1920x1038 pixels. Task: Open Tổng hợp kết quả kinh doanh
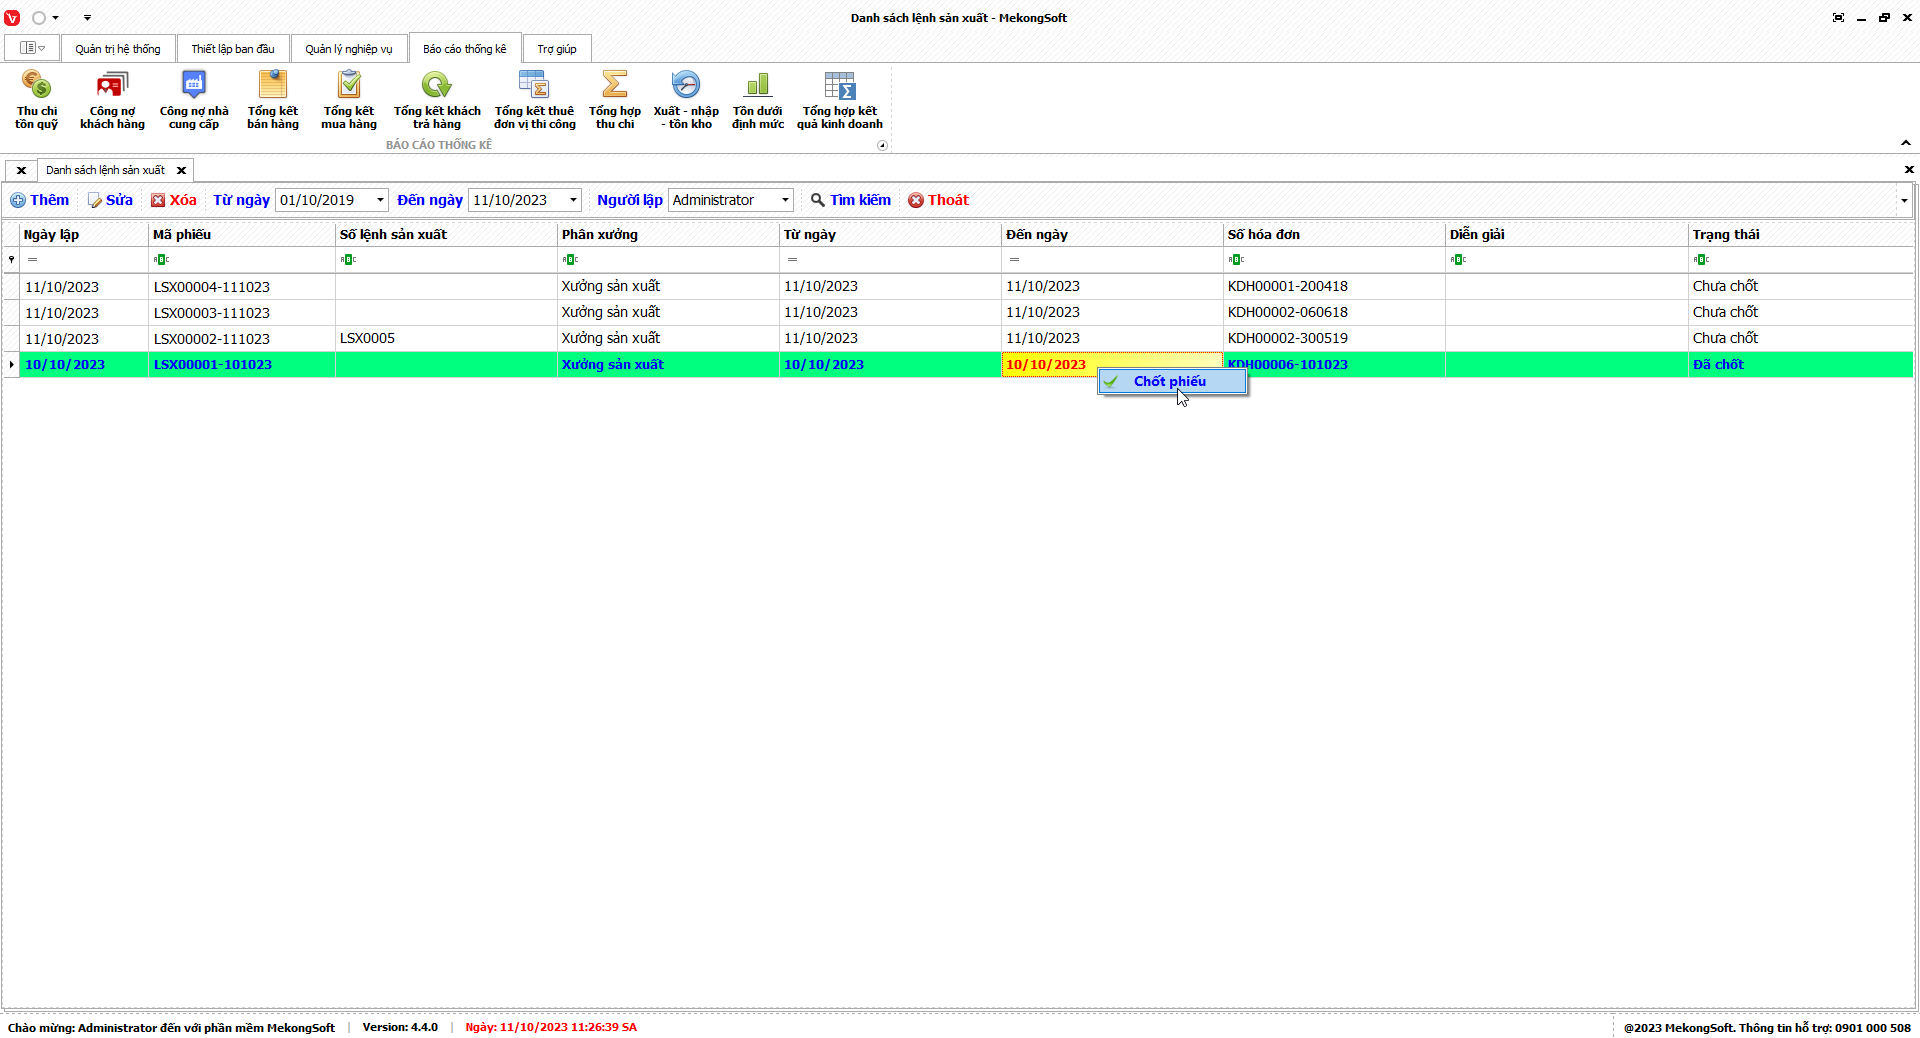coord(840,100)
